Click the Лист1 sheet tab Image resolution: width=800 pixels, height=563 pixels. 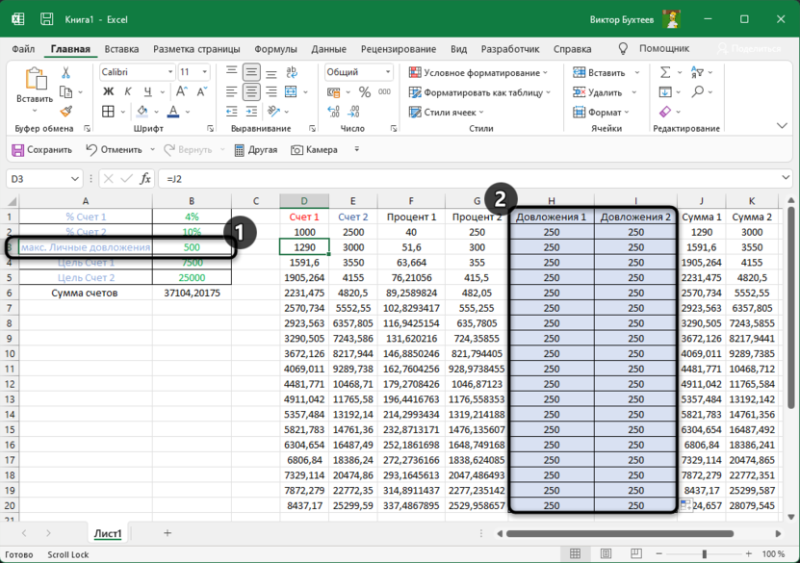pos(108,533)
